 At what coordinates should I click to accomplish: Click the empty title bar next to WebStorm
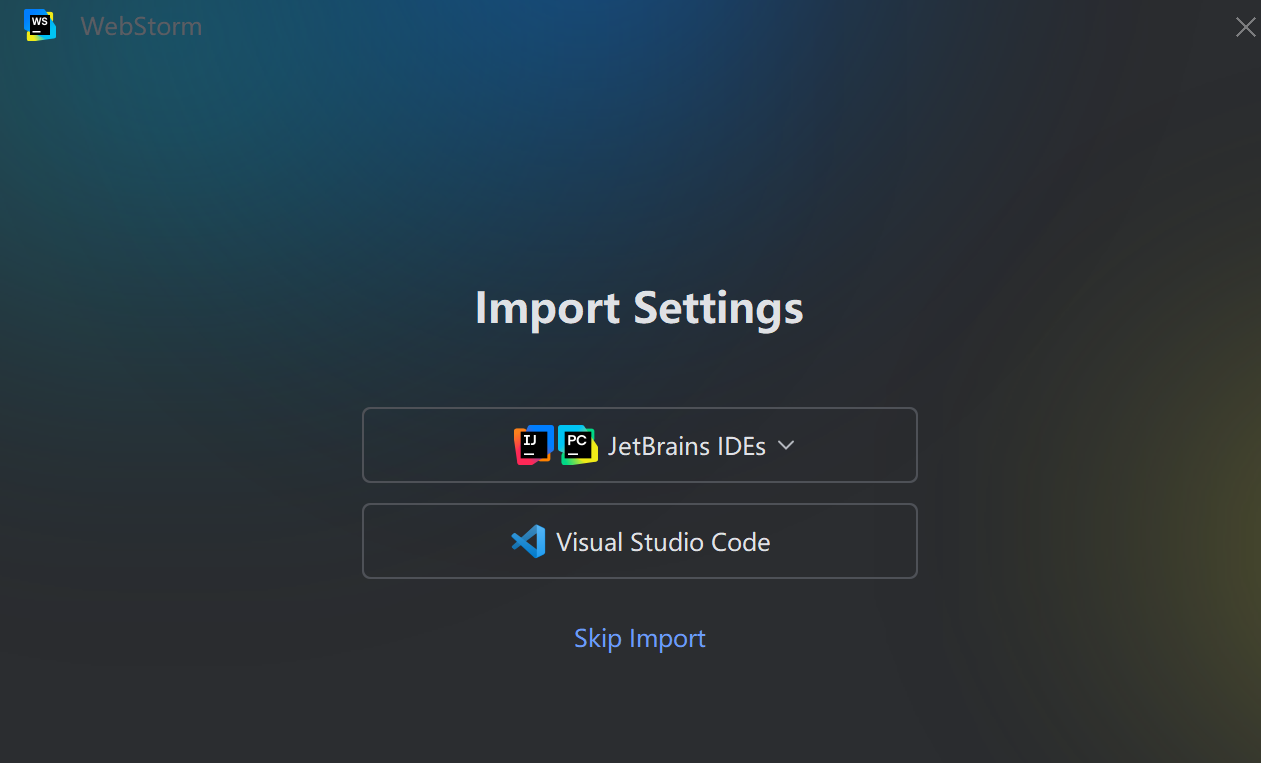click(700, 26)
